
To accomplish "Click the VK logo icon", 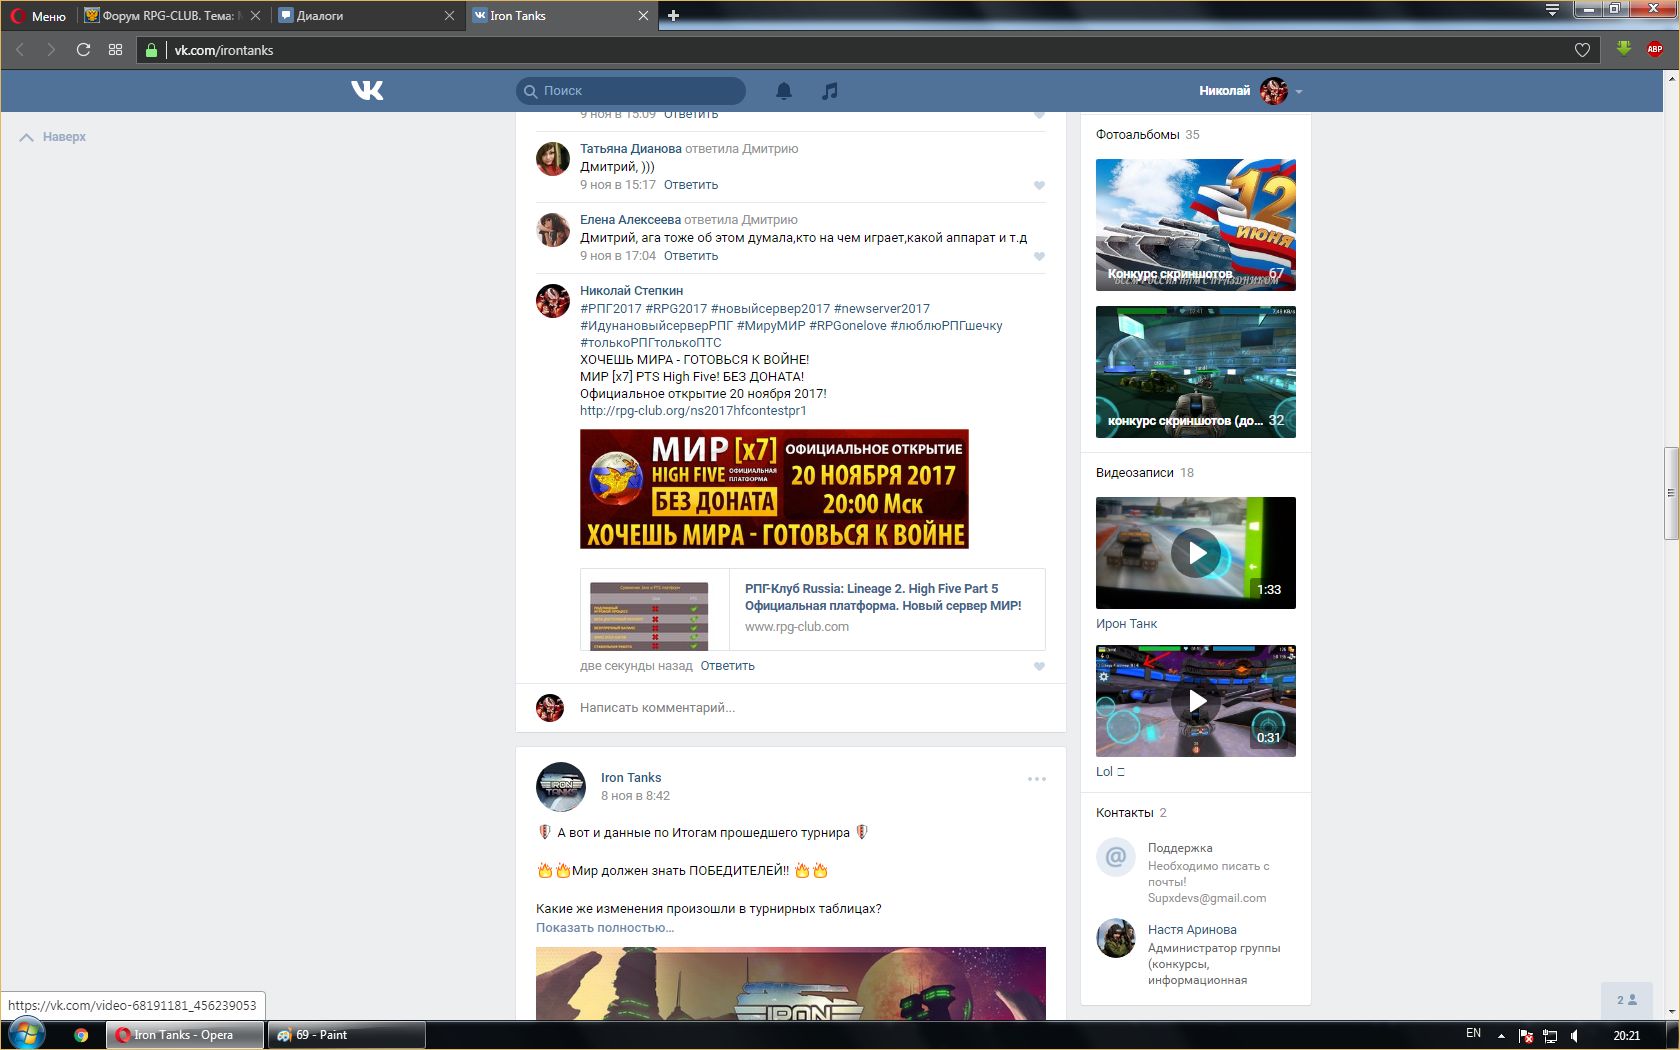I will pyautogui.click(x=367, y=90).
